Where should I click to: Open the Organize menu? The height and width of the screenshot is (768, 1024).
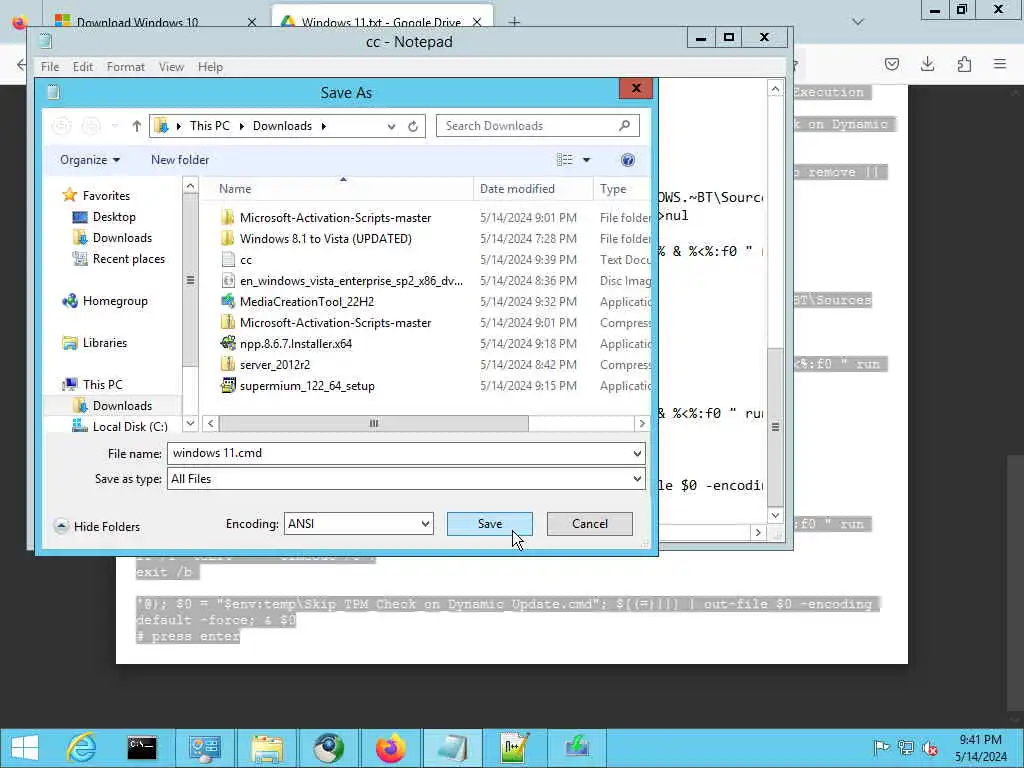click(89, 160)
